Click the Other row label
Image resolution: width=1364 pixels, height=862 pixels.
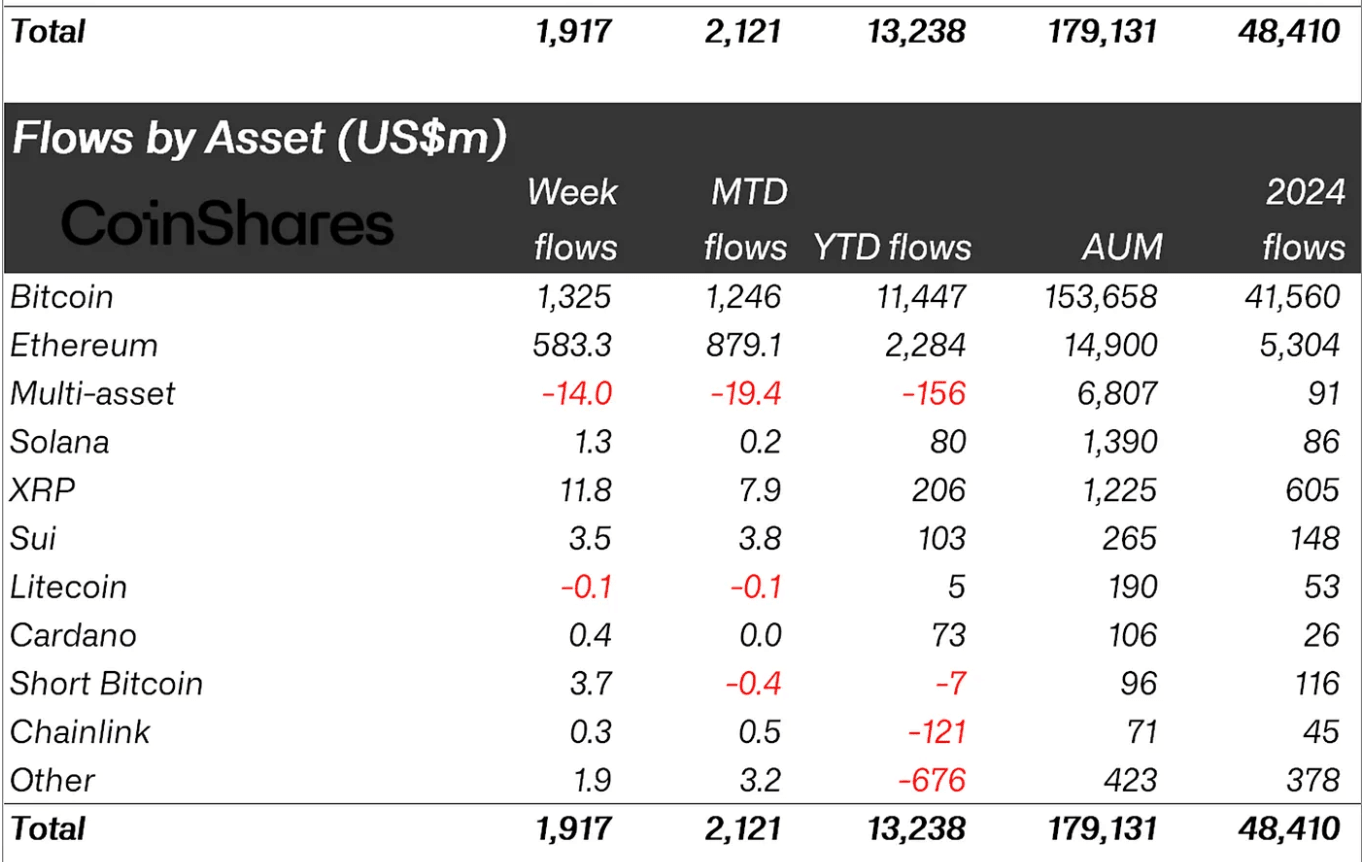point(52,780)
